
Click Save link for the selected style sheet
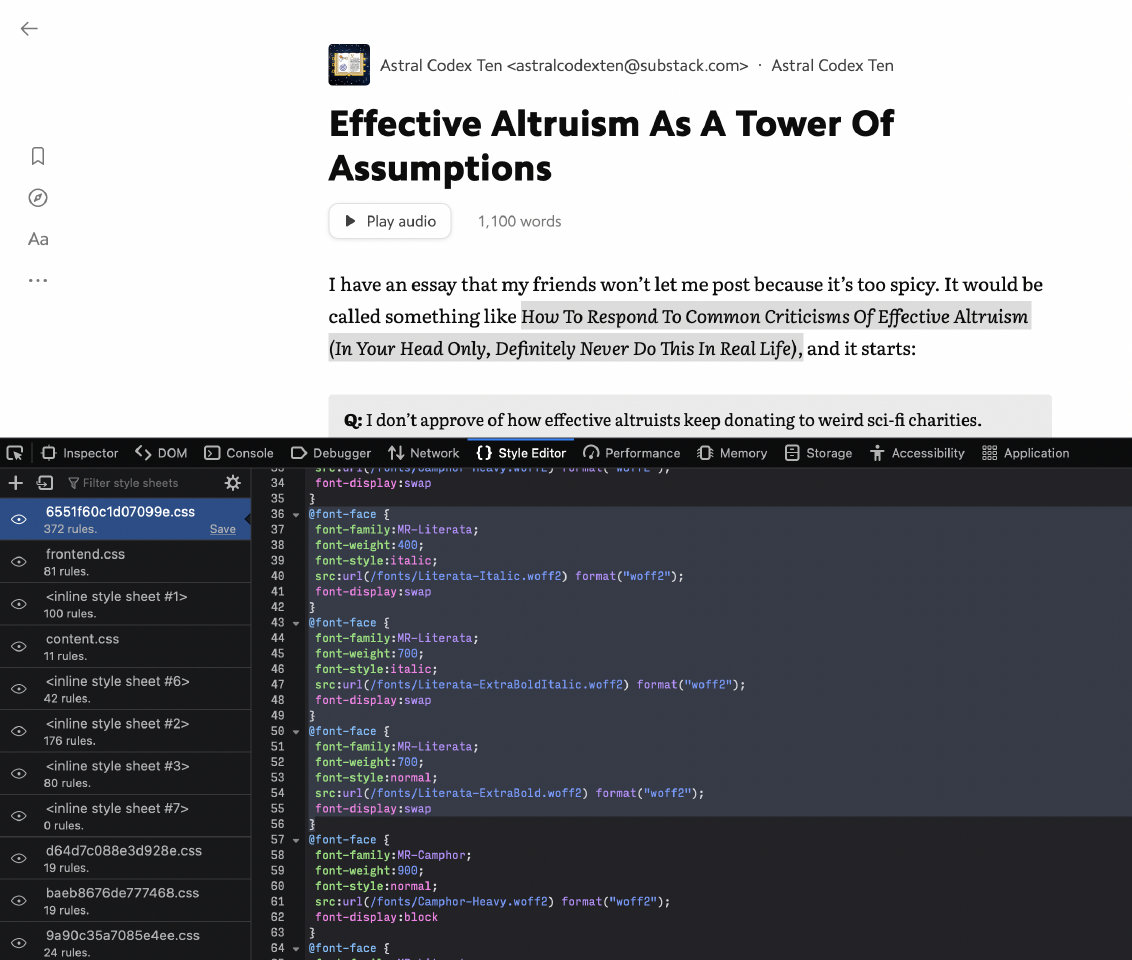coord(222,529)
